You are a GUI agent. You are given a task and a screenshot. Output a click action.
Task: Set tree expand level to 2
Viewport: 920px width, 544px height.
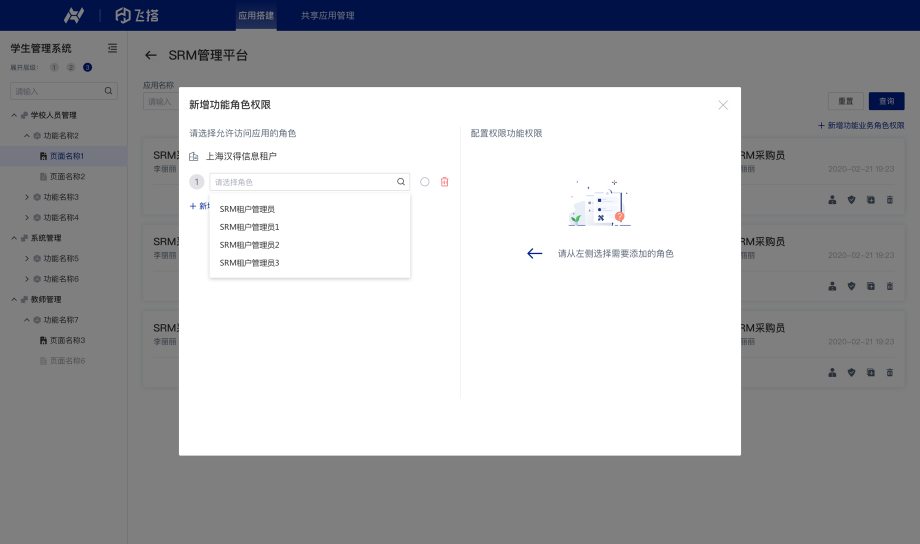pyautogui.click(x=71, y=67)
